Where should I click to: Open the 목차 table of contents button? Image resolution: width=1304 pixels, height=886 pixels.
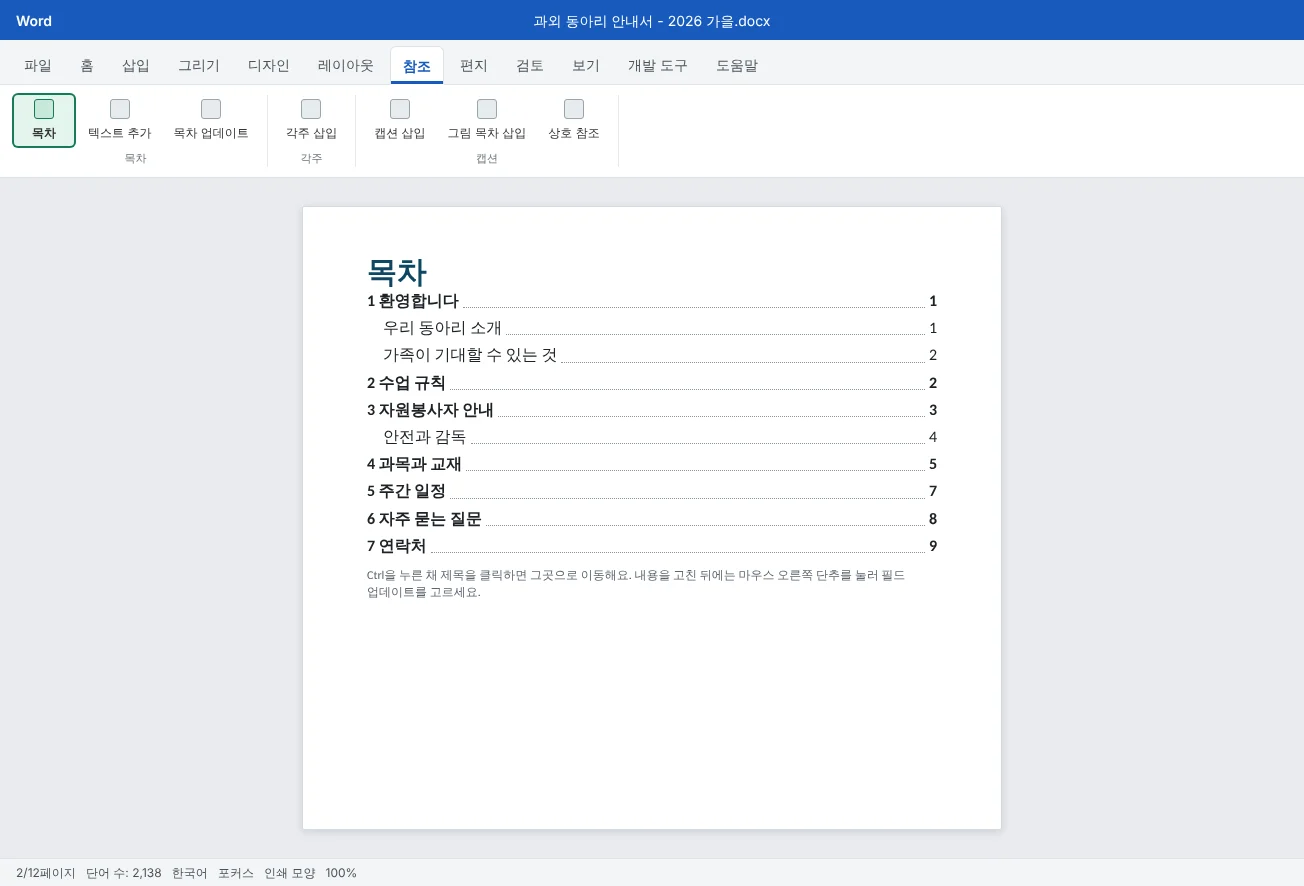point(44,120)
